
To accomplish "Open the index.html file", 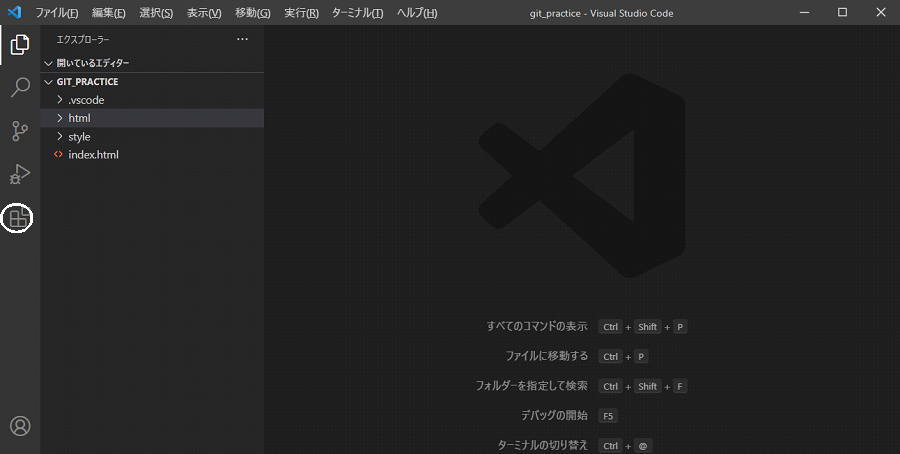I will click(94, 154).
